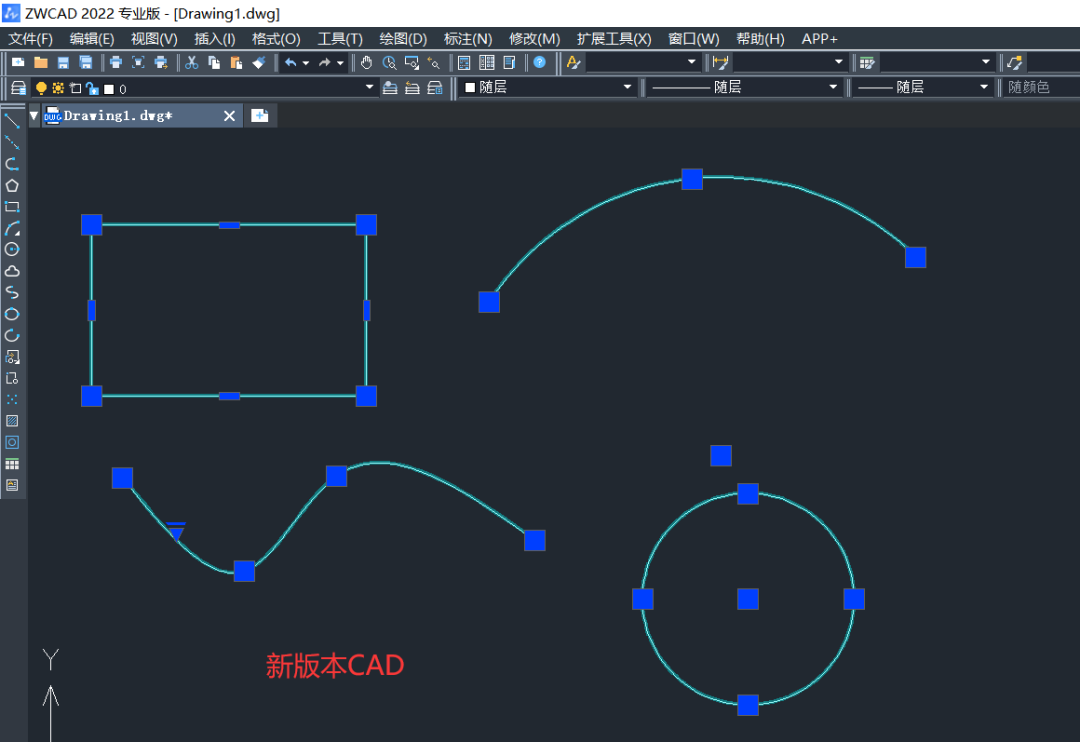Screen dimensions: 1080x742
Task: Select the Circle tool in left toolbar
Action: (x=12, y=249)
